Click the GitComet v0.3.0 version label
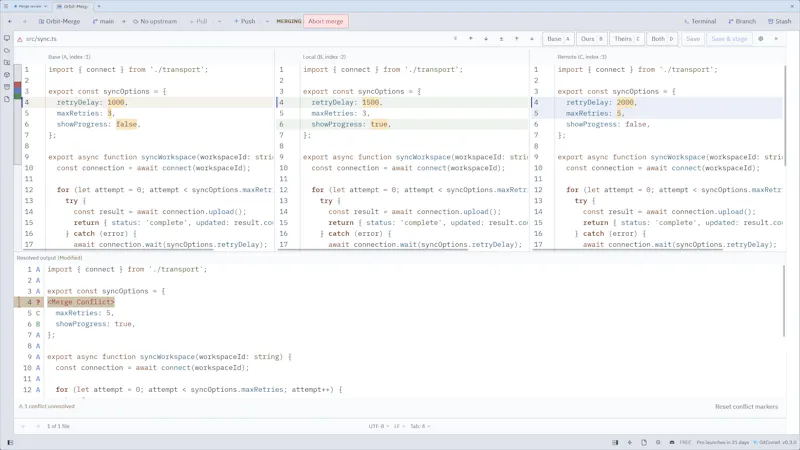 [774, 442]
